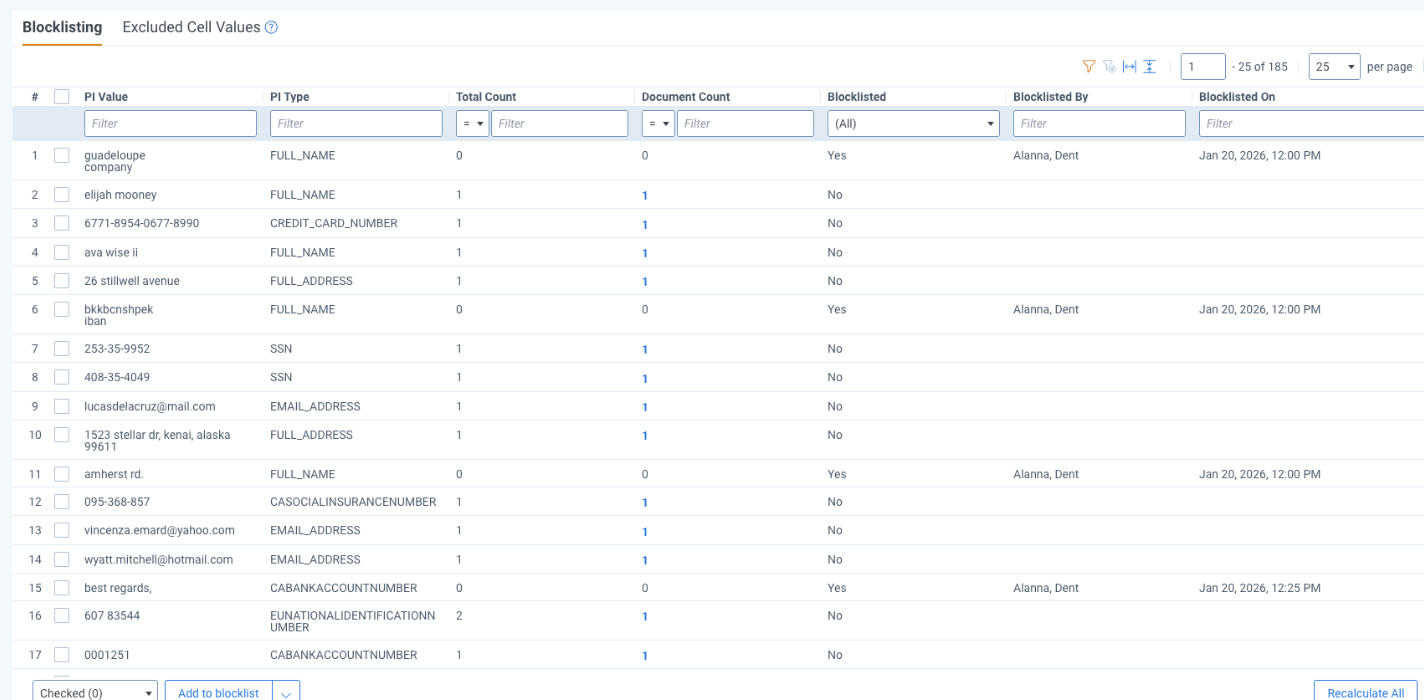The image size is (1424, 700).
Task: Sort by the Total Count column header
Action: pos(486,97)
